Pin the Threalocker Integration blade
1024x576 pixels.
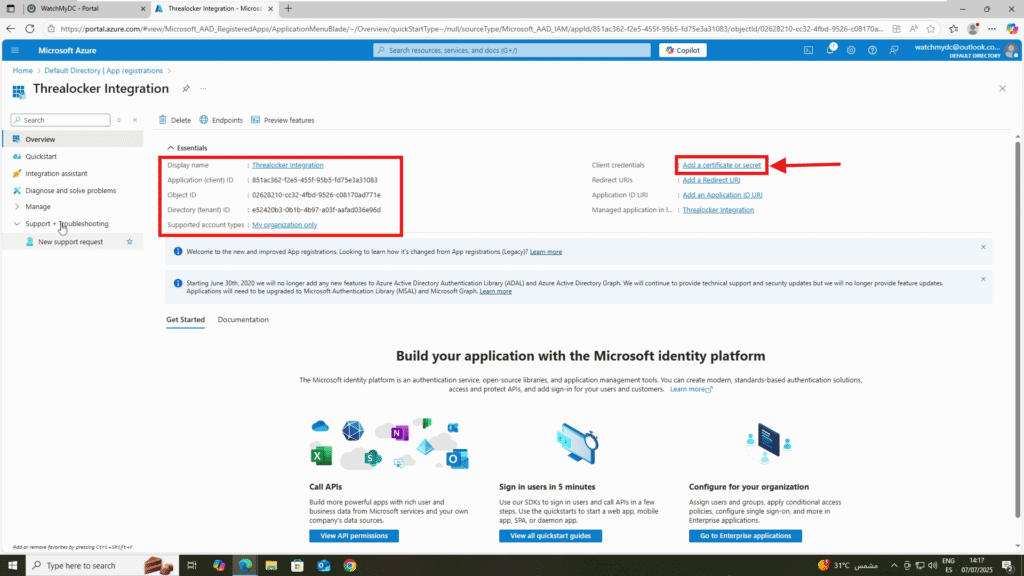pyautogui.click(x=186, y=89)
